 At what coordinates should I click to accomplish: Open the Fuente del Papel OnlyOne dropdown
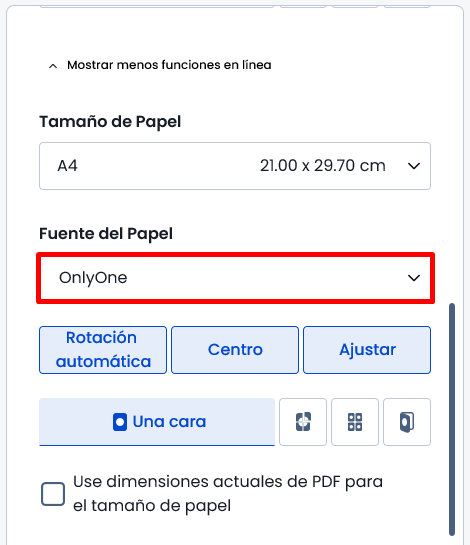(235, 278)
